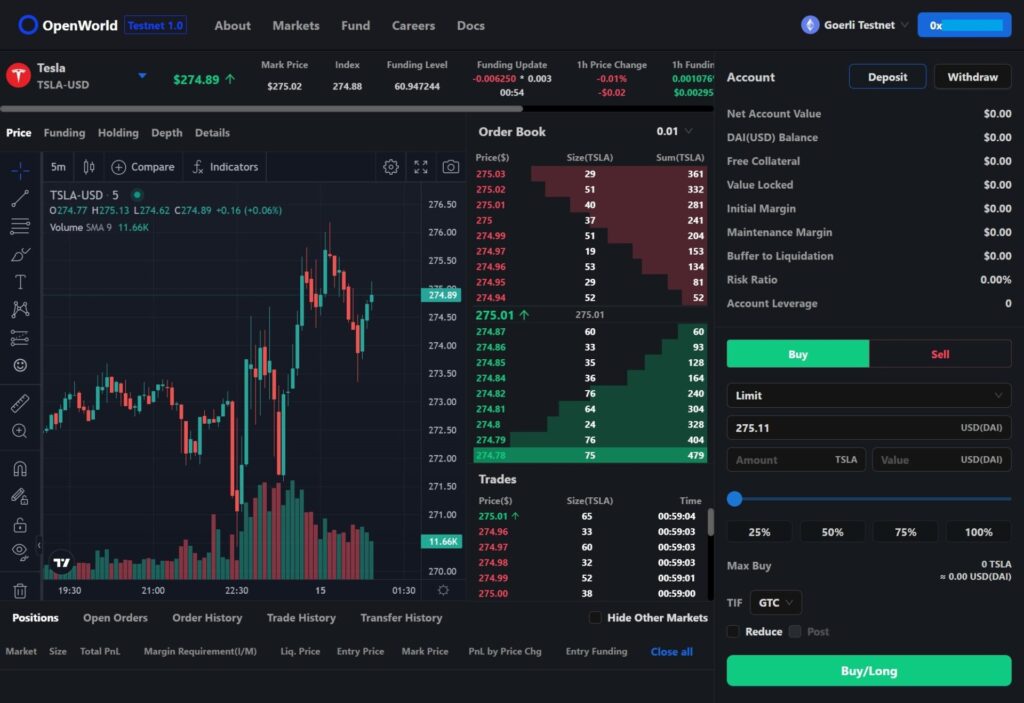Screen dimensions: 1024x703
Task: Select the brush drawing tool
Action: point(20,255)
